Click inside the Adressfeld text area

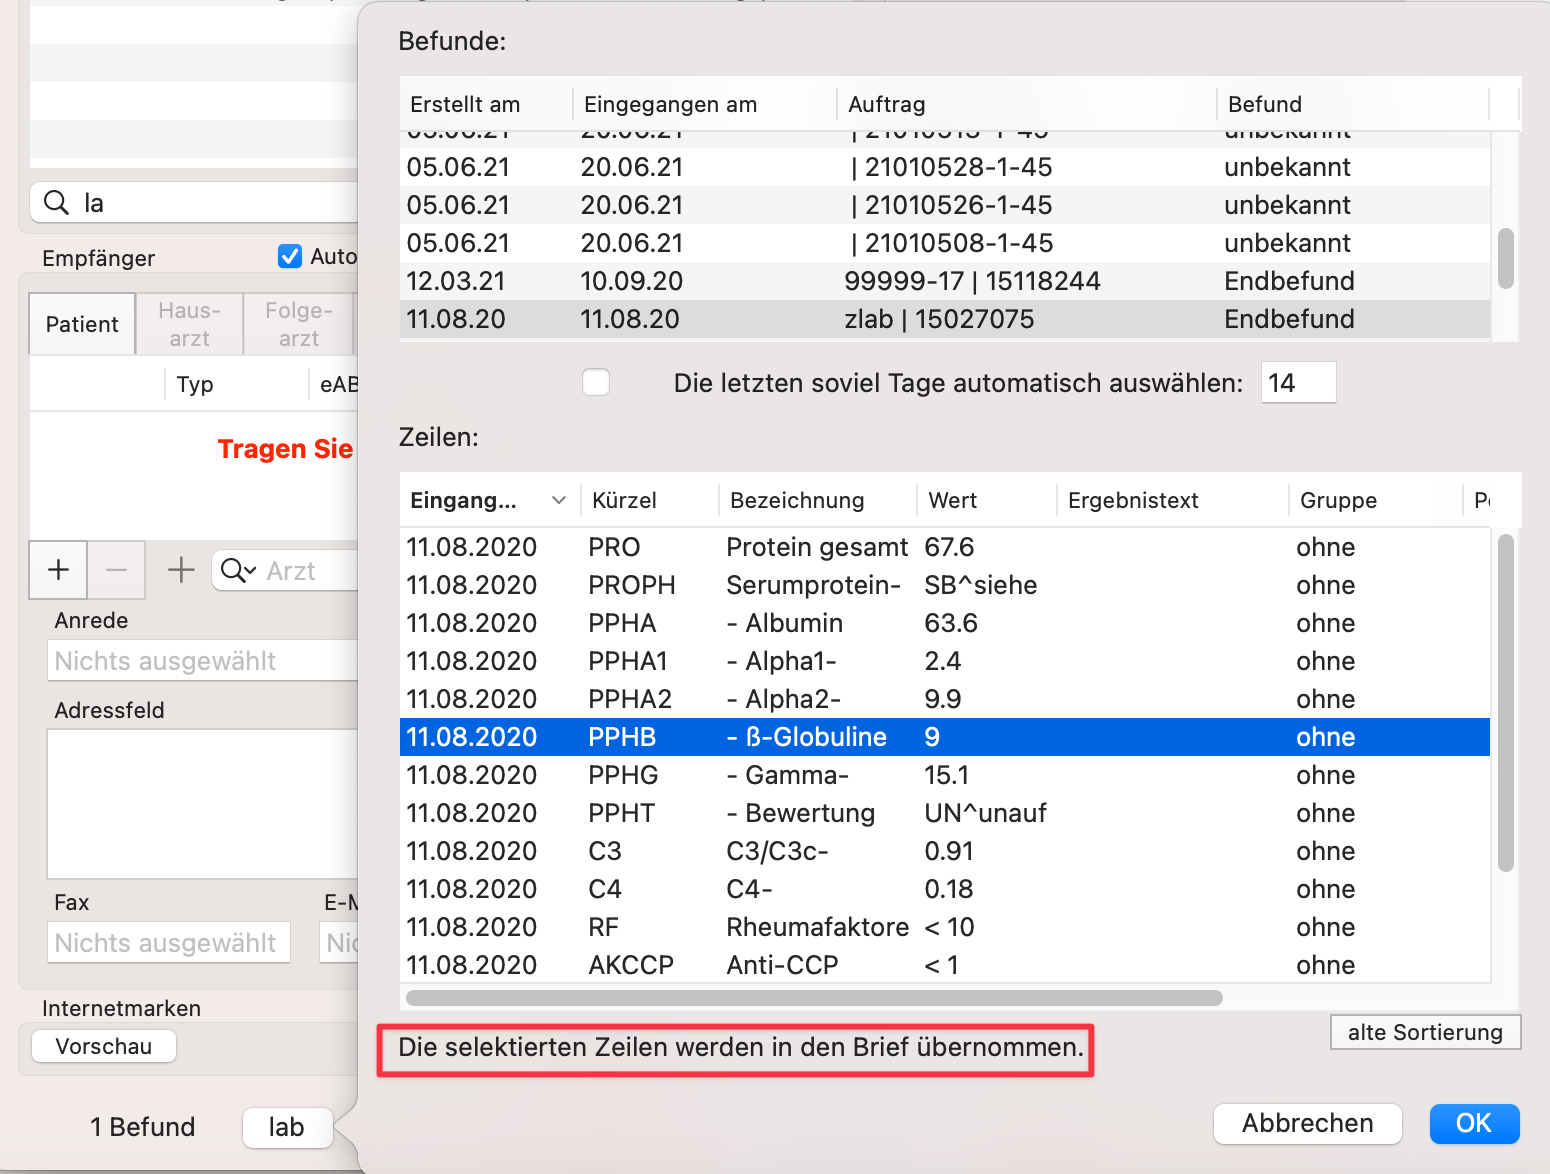[x=202, y=804]
